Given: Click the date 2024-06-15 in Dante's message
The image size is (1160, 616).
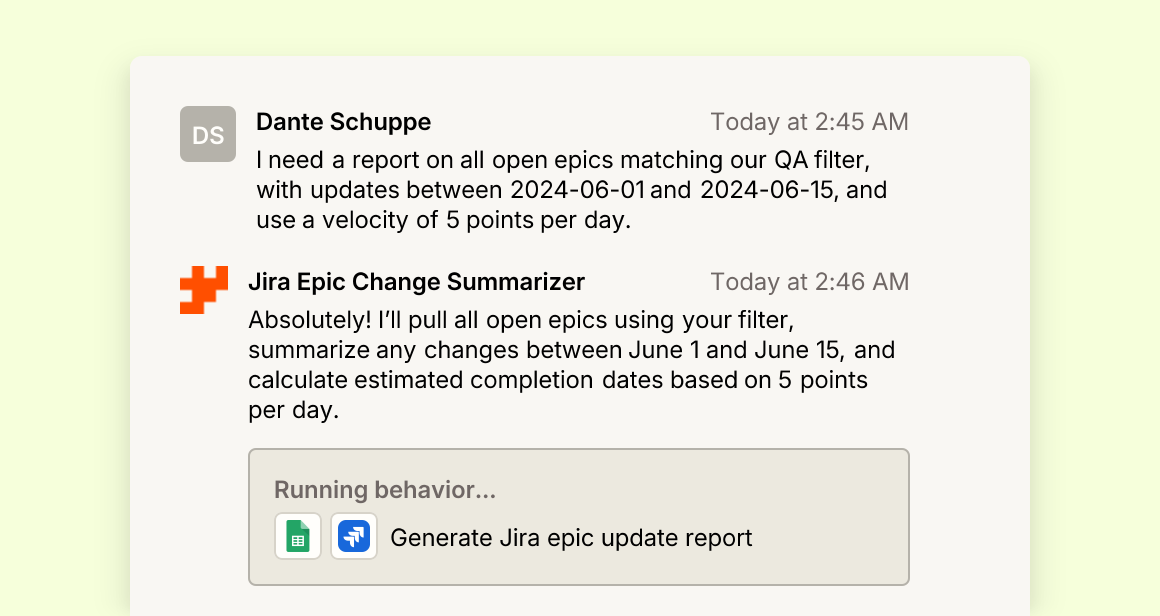Looking at the screenshot, I should coord(769,190).
